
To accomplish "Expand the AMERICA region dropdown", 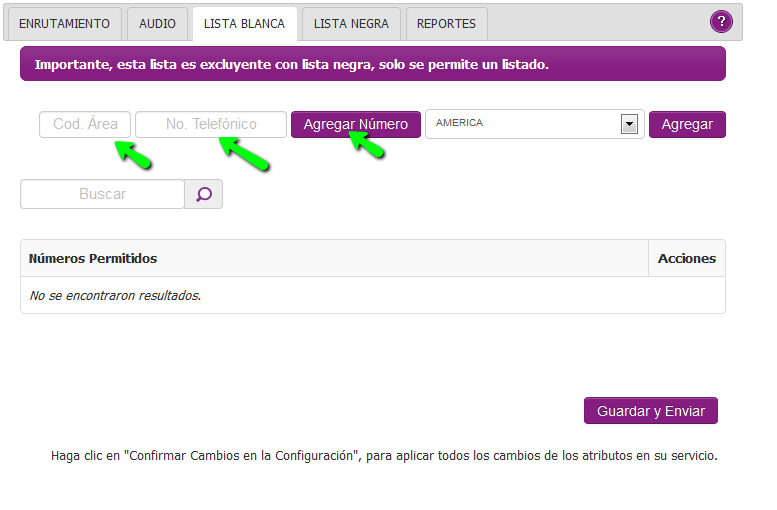I will coord(535,124).
